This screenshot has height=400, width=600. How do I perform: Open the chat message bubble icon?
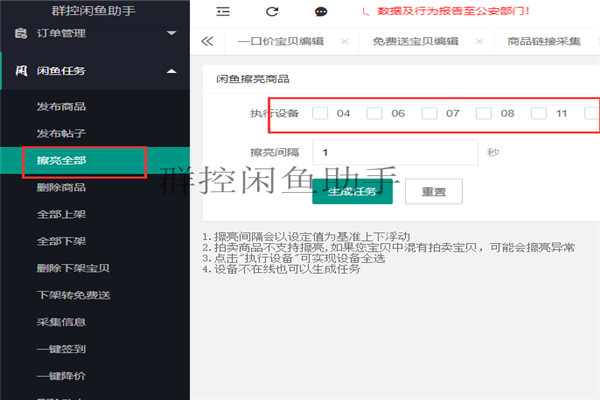point(321,12)
